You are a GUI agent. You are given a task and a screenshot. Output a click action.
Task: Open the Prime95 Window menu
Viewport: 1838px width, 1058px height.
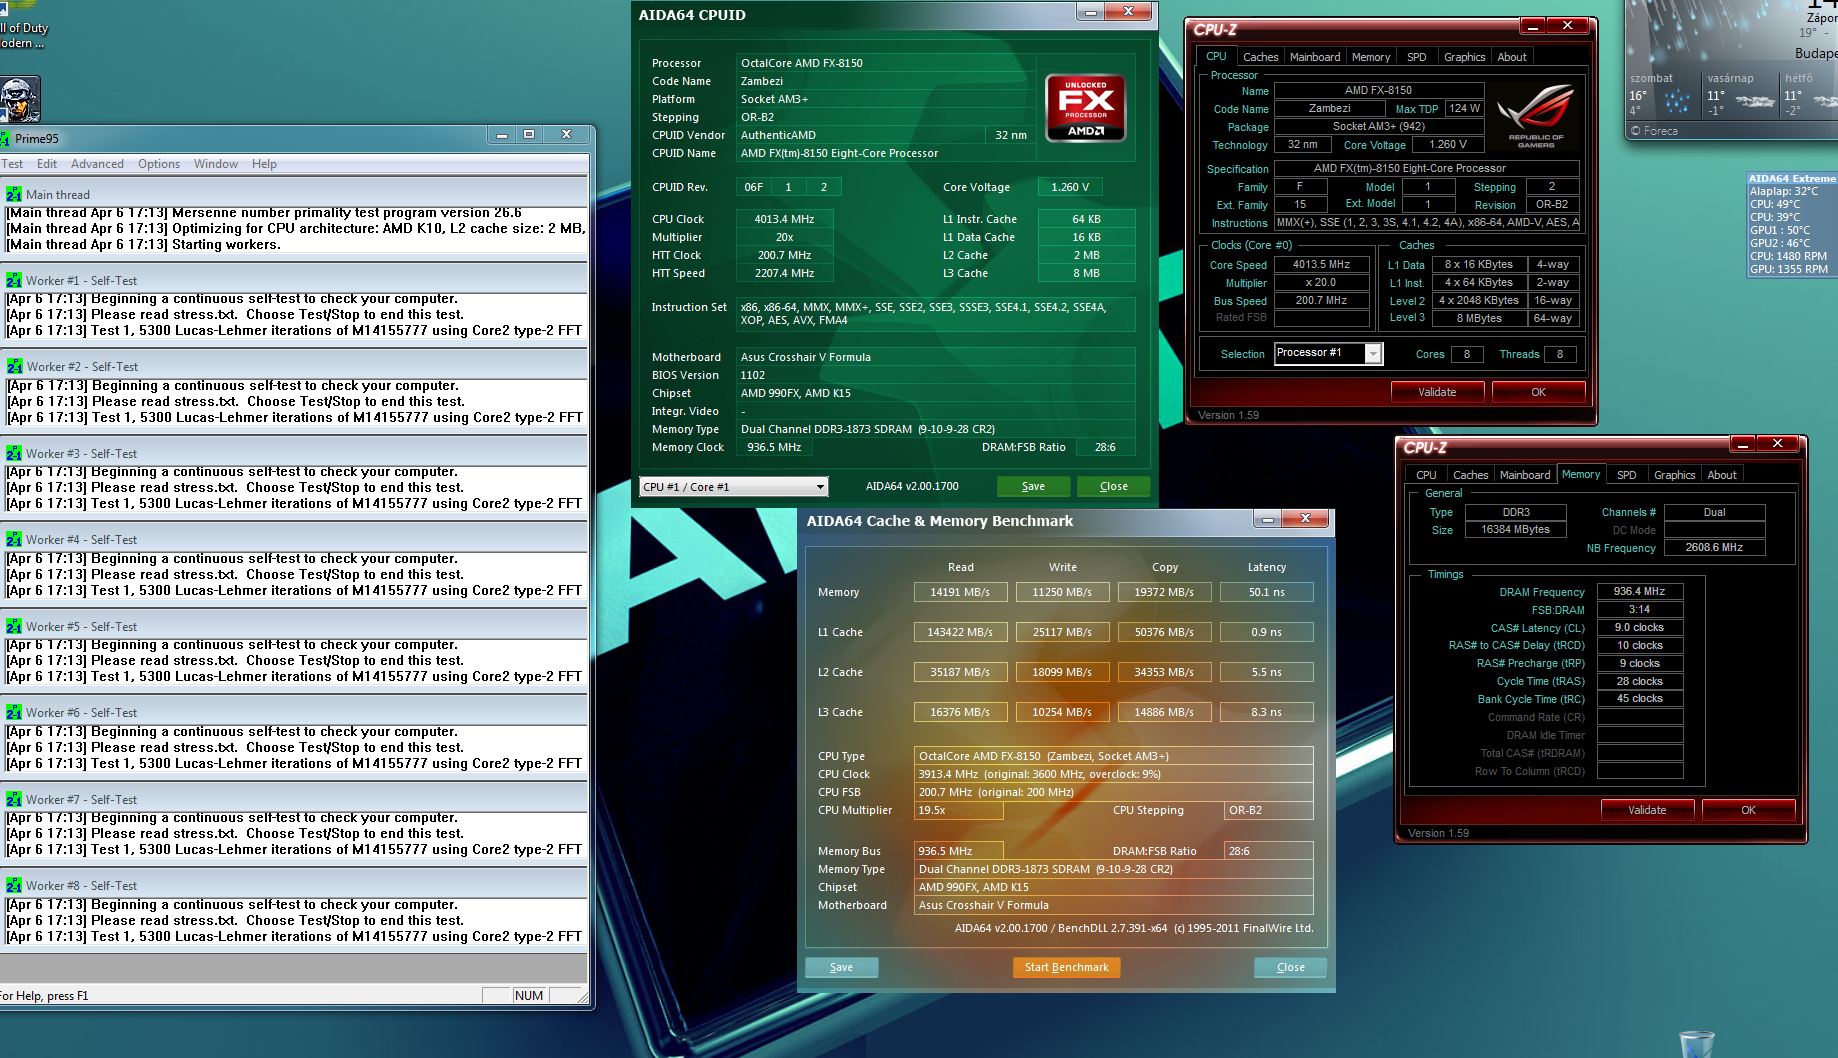[216, 164]
